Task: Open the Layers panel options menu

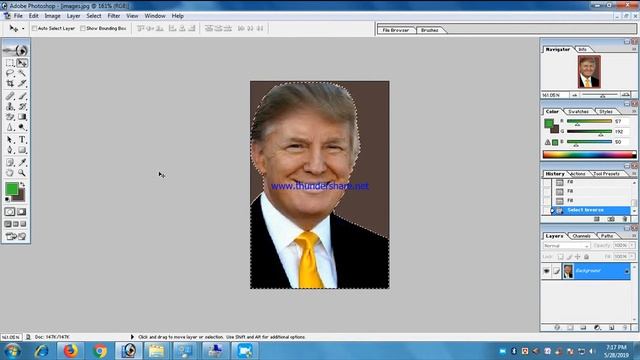Action: pos(634,236)
